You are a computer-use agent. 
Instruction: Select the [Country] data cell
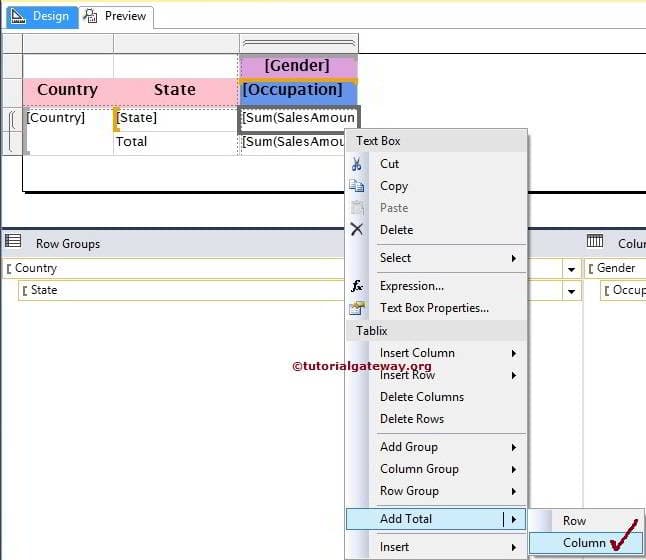pyautogui.click(x=68, y=131)
